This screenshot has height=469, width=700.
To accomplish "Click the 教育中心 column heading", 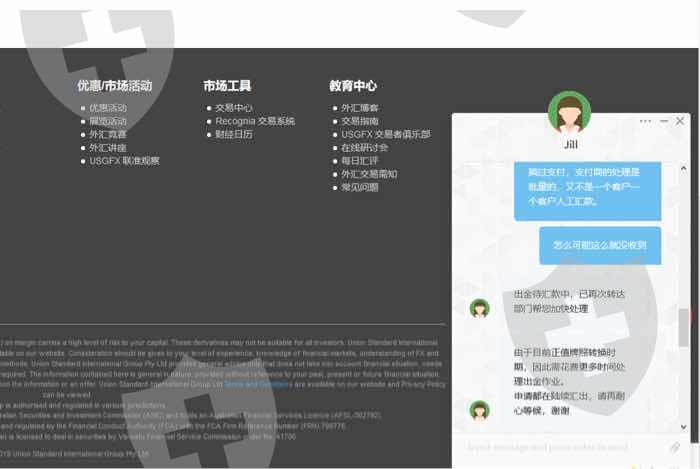I will click(x=353, y=86).
